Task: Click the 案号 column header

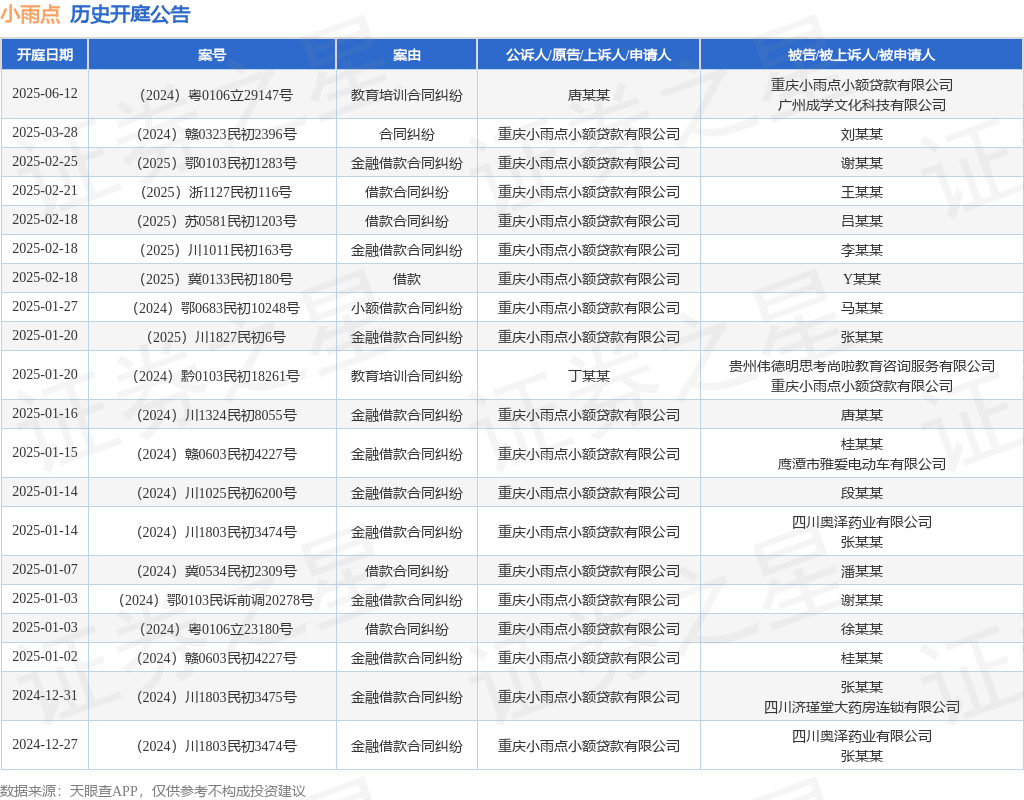Action: coord(212,55)
